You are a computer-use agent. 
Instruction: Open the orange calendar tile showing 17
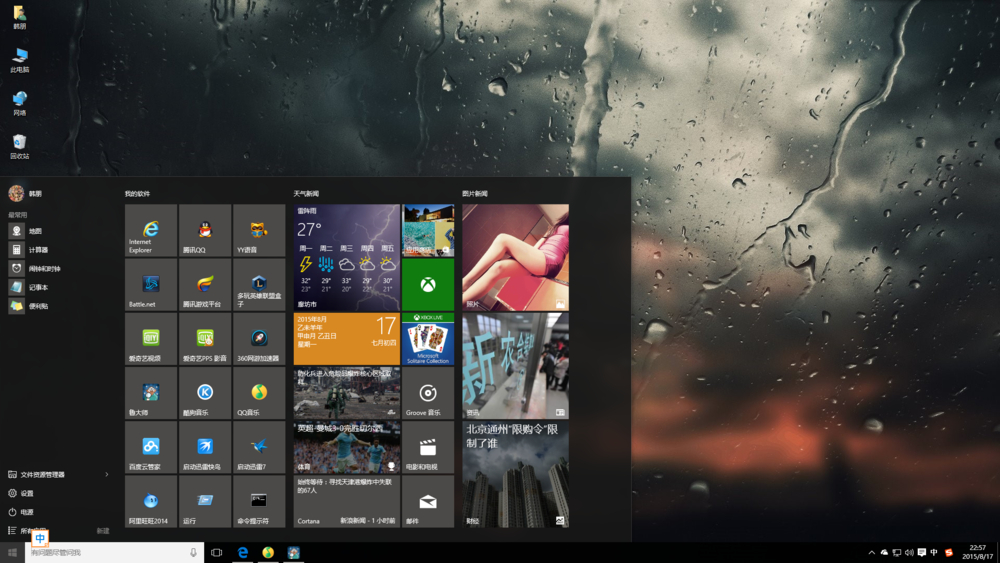[x=347, y=339]
